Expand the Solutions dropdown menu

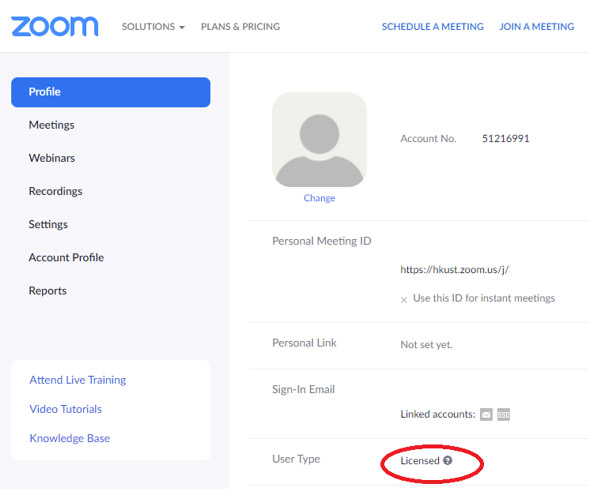click(153, 27)
